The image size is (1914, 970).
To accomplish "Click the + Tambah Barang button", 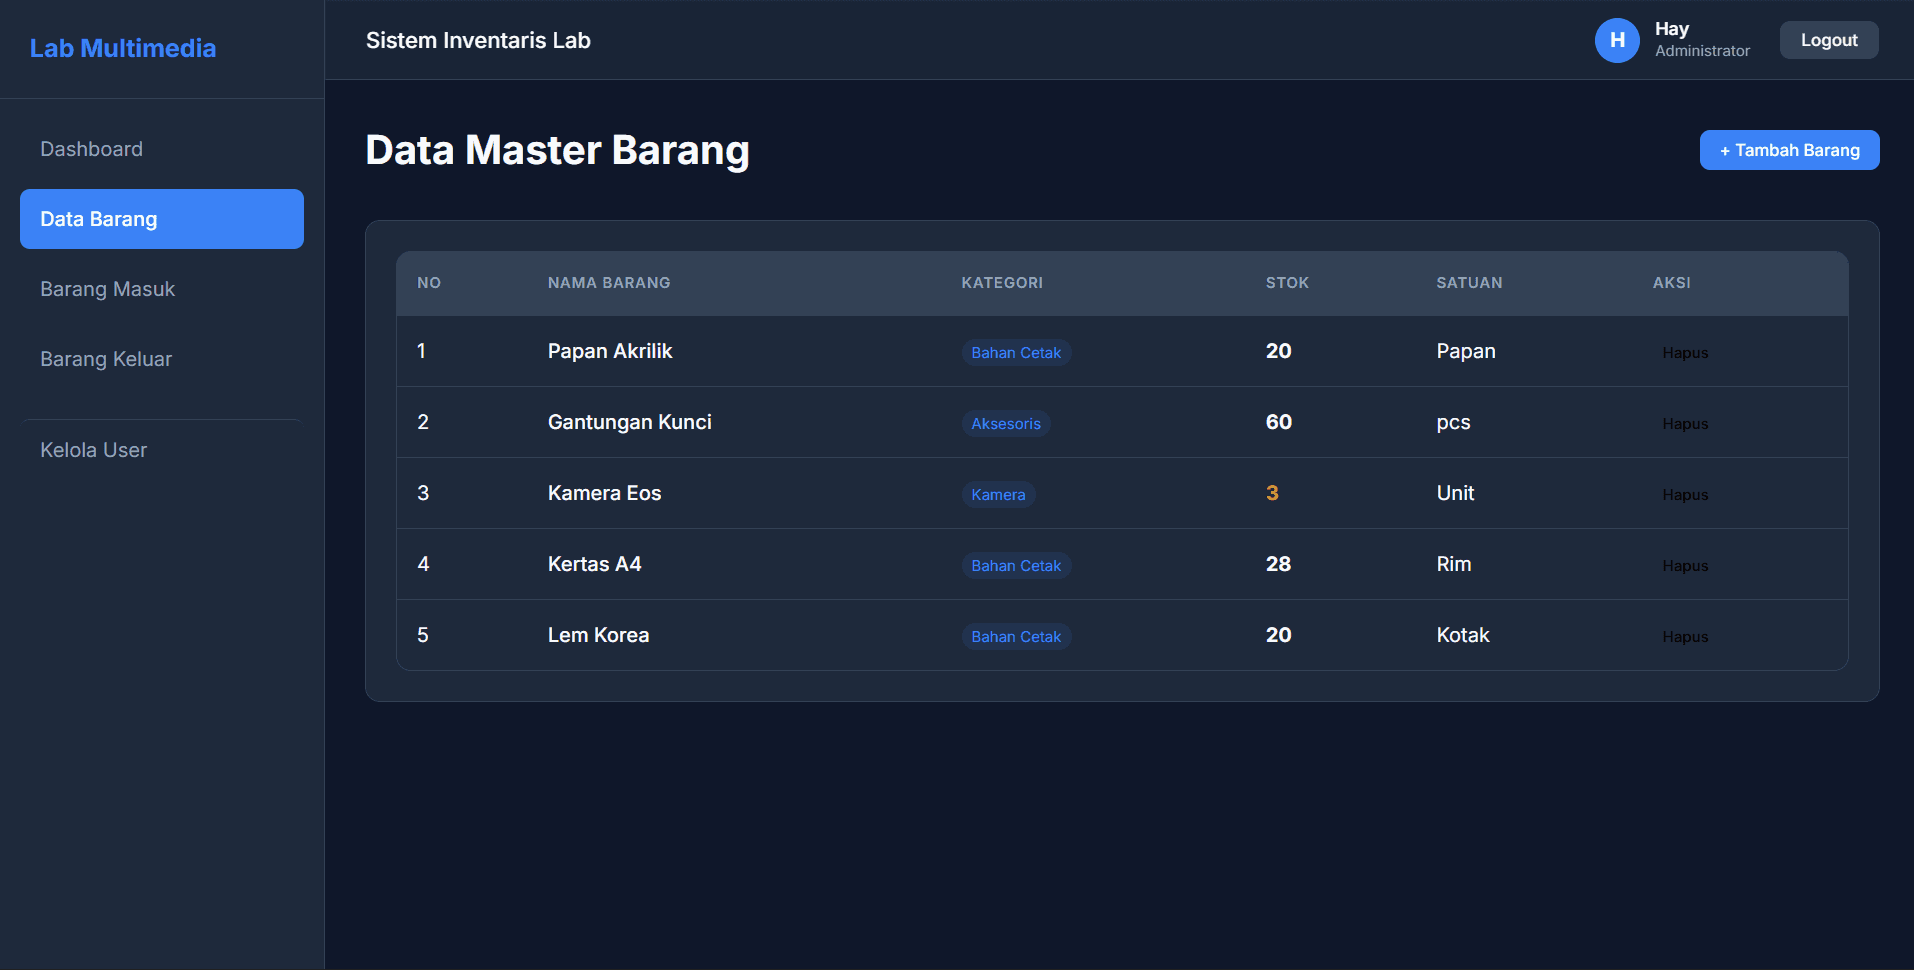I will tap(1789, 150).
